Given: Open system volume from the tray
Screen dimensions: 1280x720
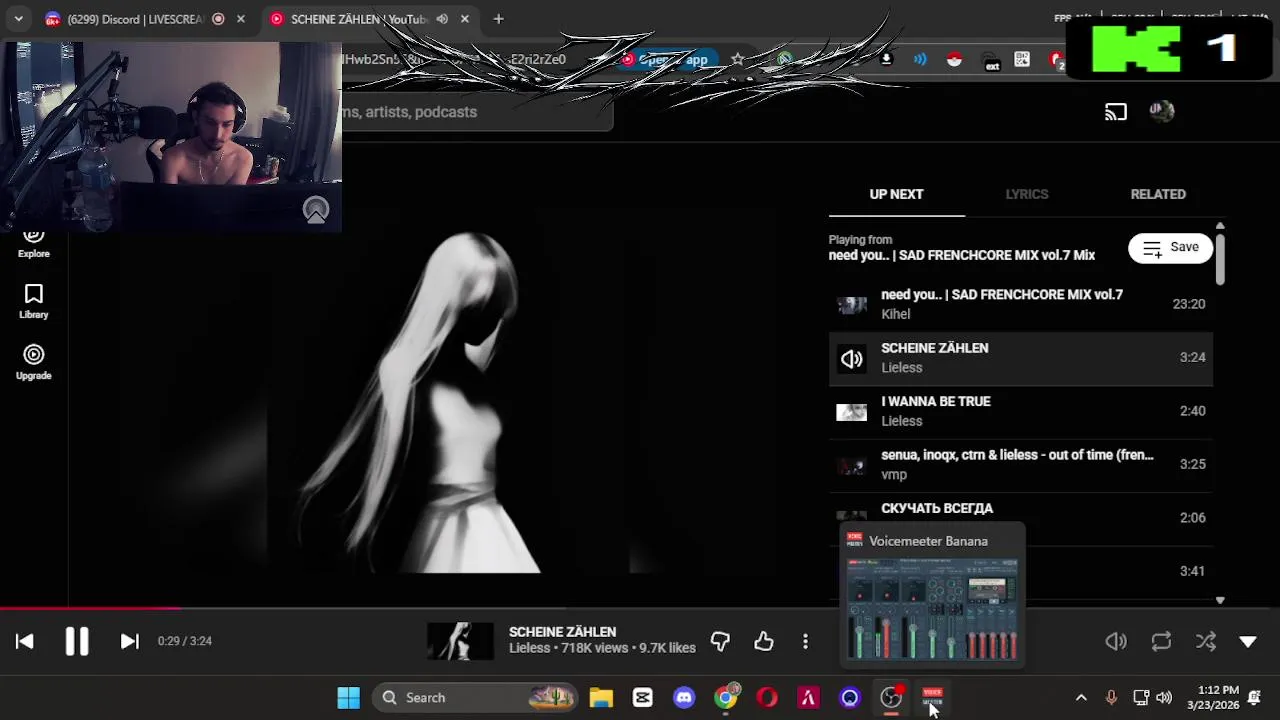Looking at the screenshot, I should [1164, 698].
